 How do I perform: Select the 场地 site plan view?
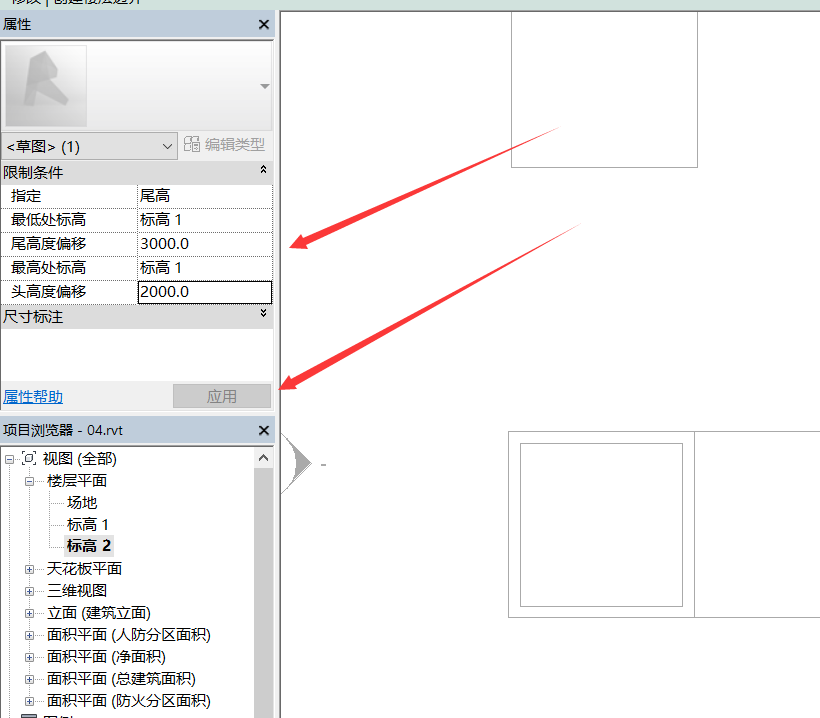point(82,503)
